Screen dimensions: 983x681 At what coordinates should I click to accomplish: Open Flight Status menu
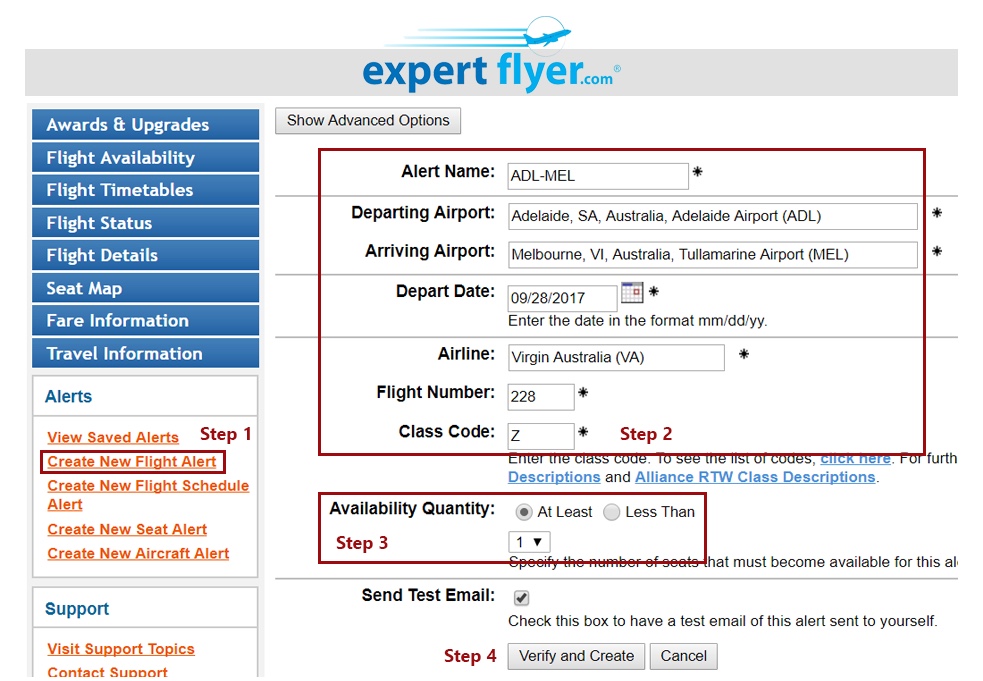(145, 223)
